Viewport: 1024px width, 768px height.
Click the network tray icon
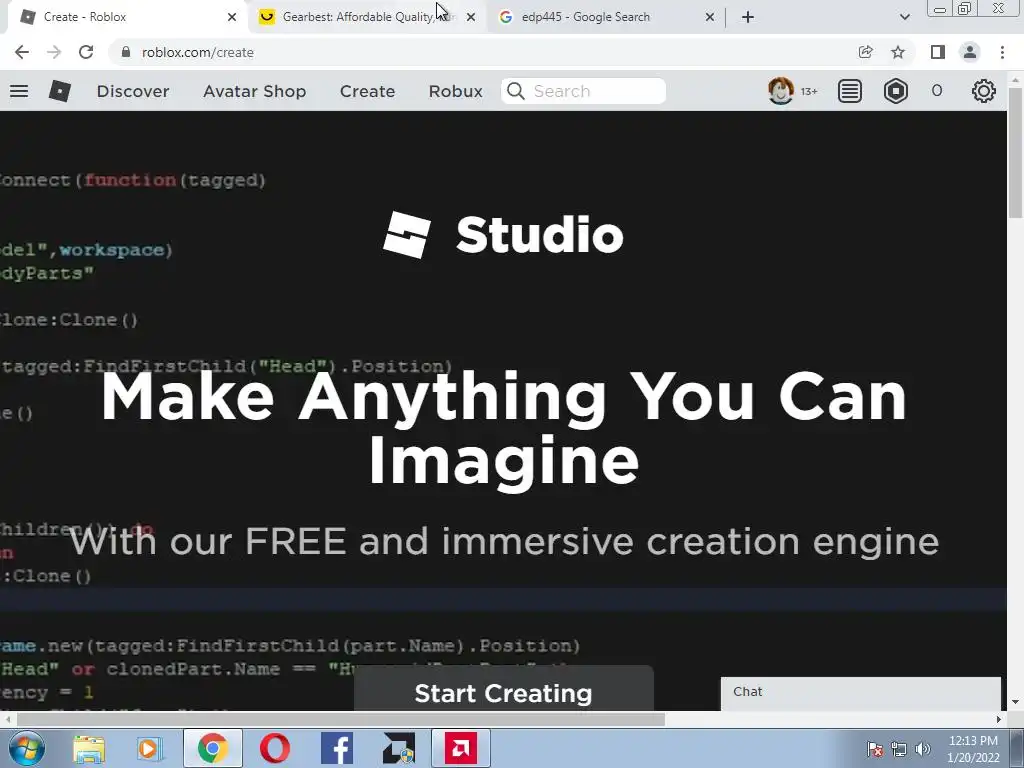899,749
